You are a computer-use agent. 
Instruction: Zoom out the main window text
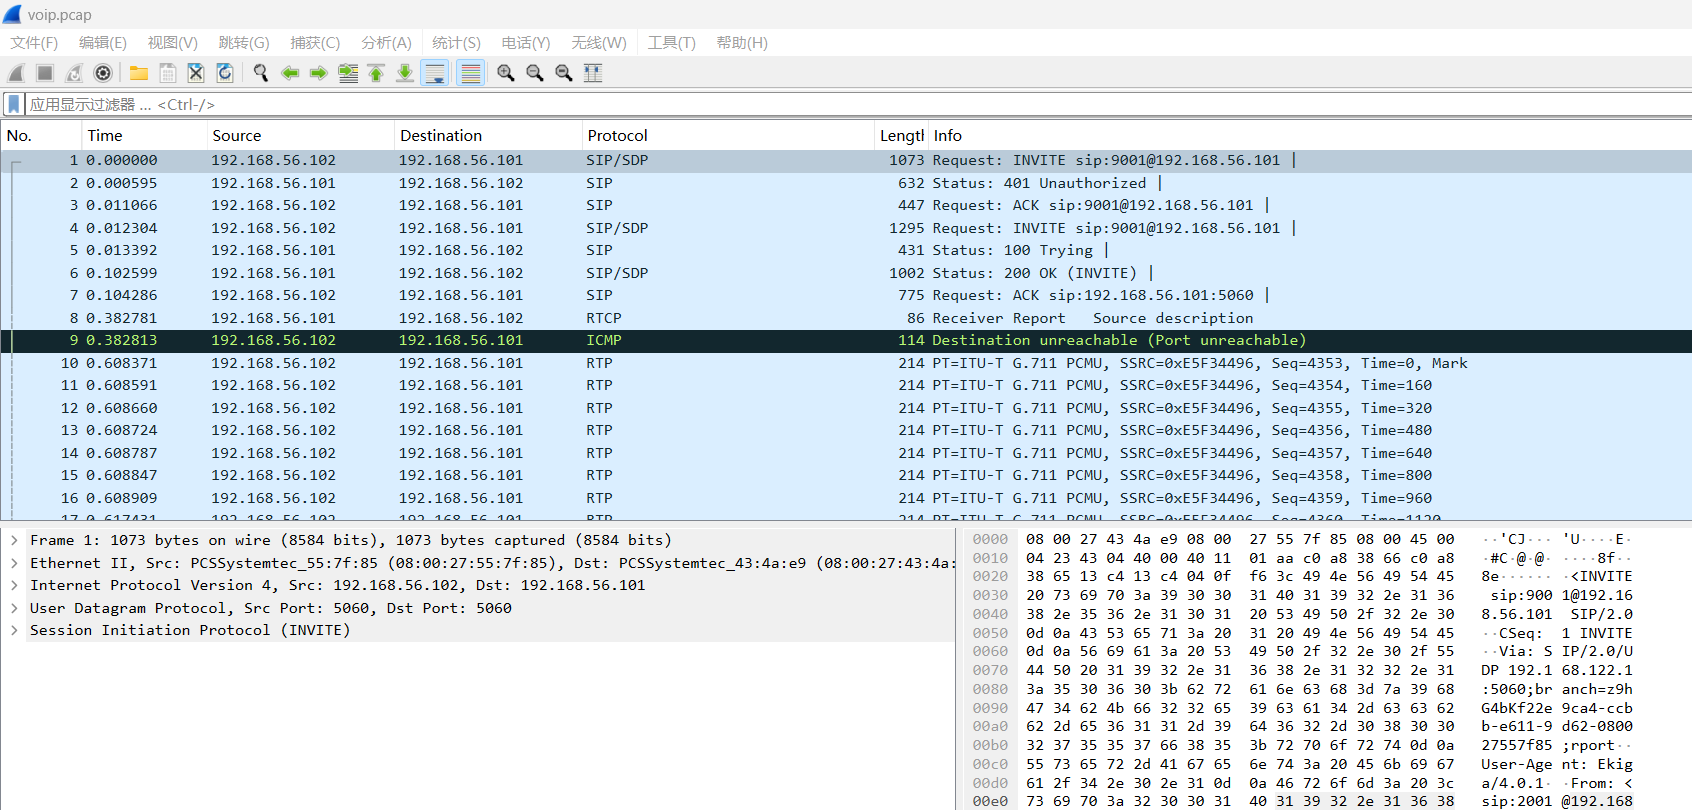tap(535, 73)
